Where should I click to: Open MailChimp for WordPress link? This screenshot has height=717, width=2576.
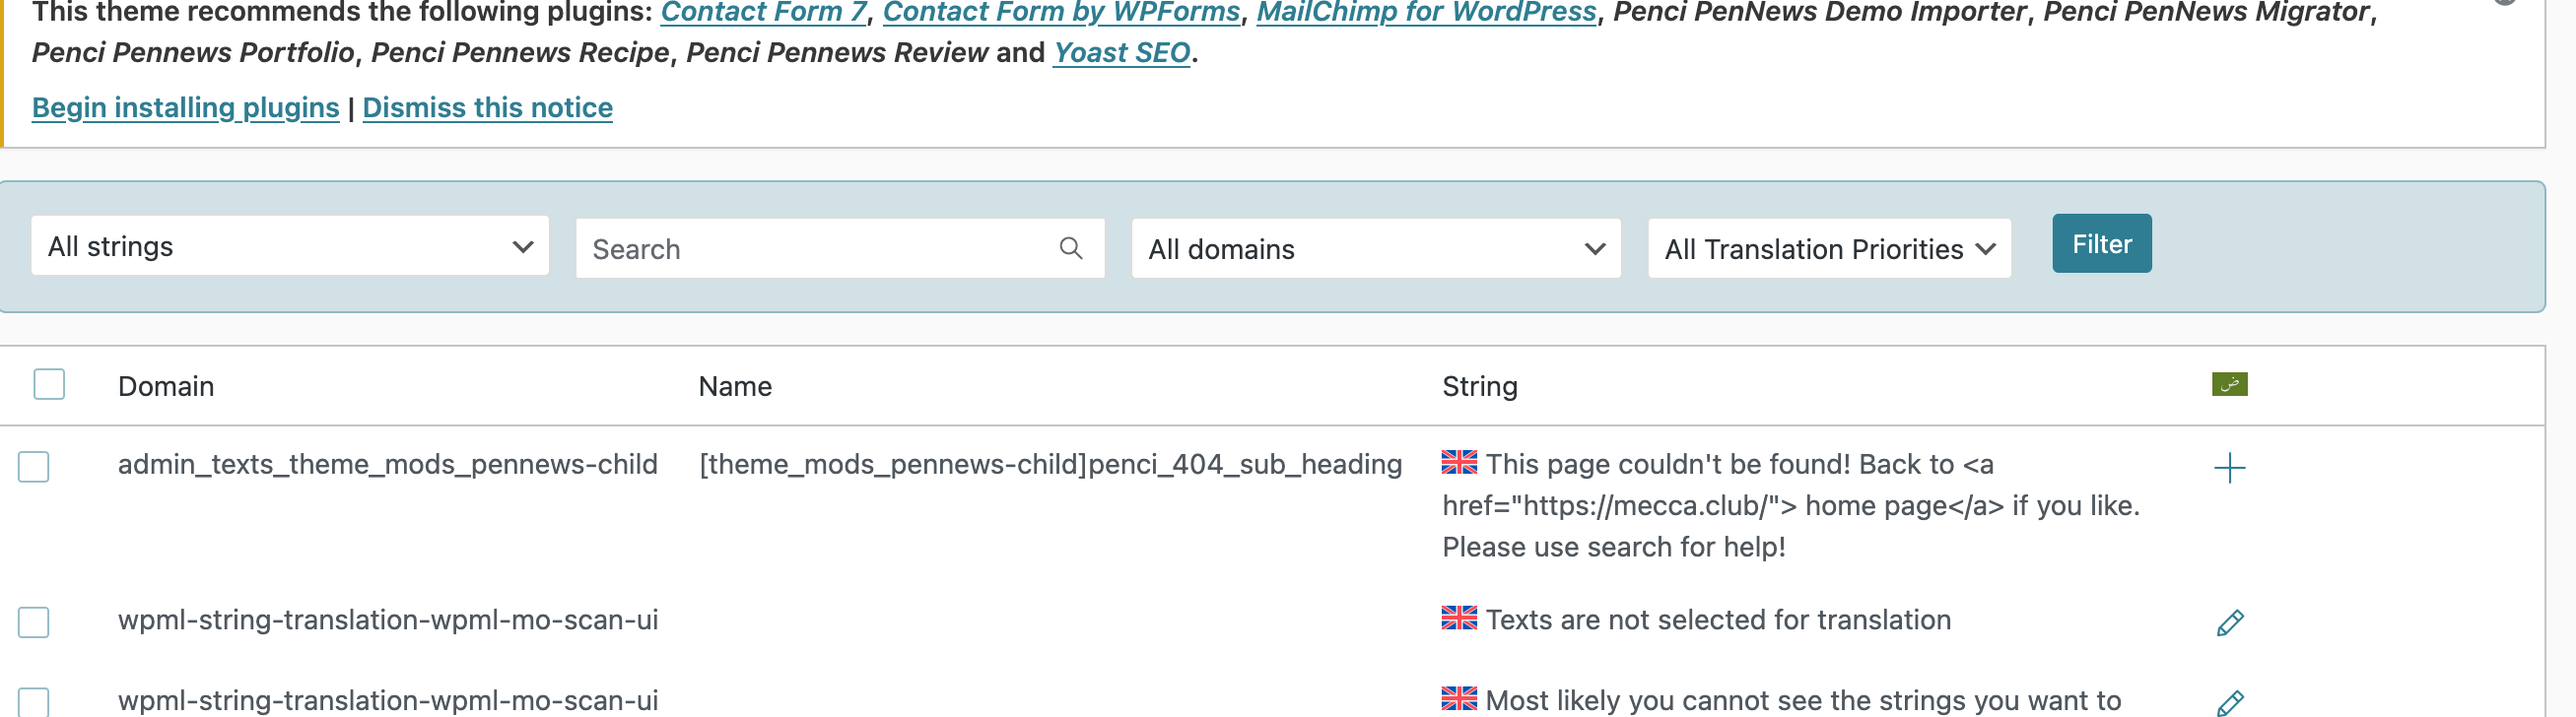point(1426,12)
